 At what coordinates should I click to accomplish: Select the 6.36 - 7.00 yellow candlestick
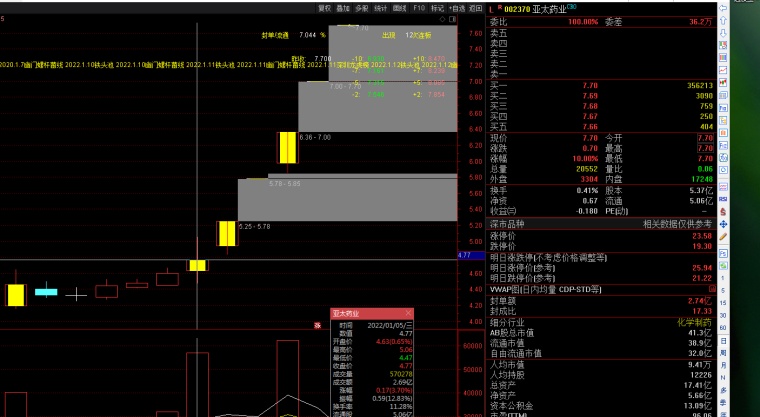pyautogui.click(x=287, y=148)
